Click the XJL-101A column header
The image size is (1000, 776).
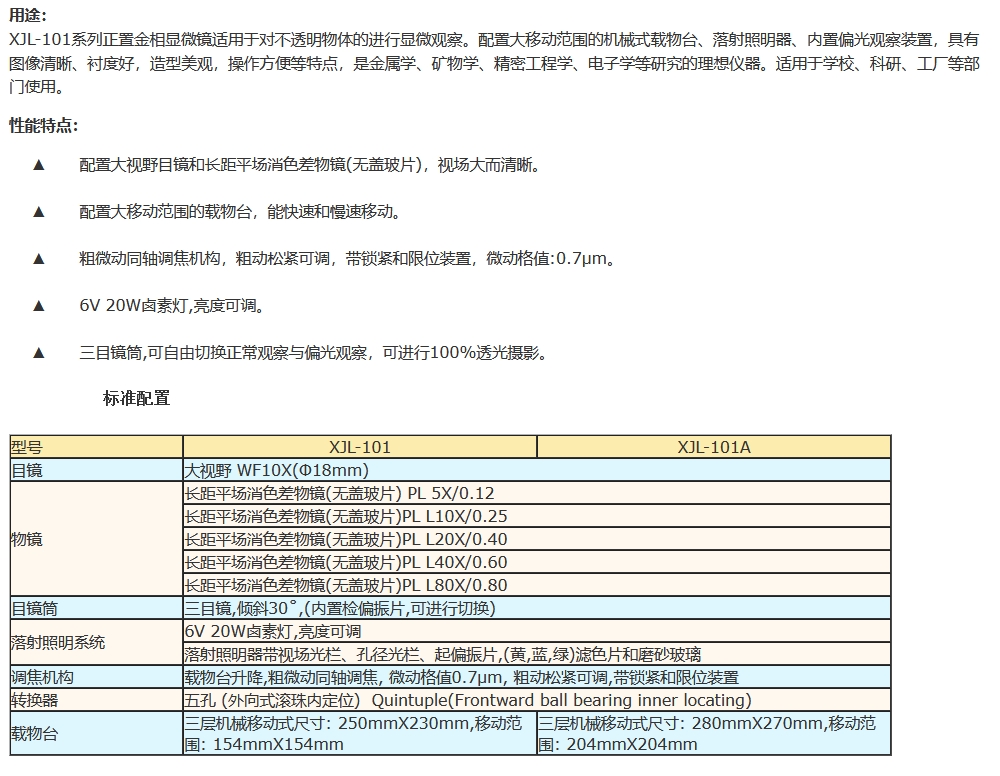(x=714, y=447)
